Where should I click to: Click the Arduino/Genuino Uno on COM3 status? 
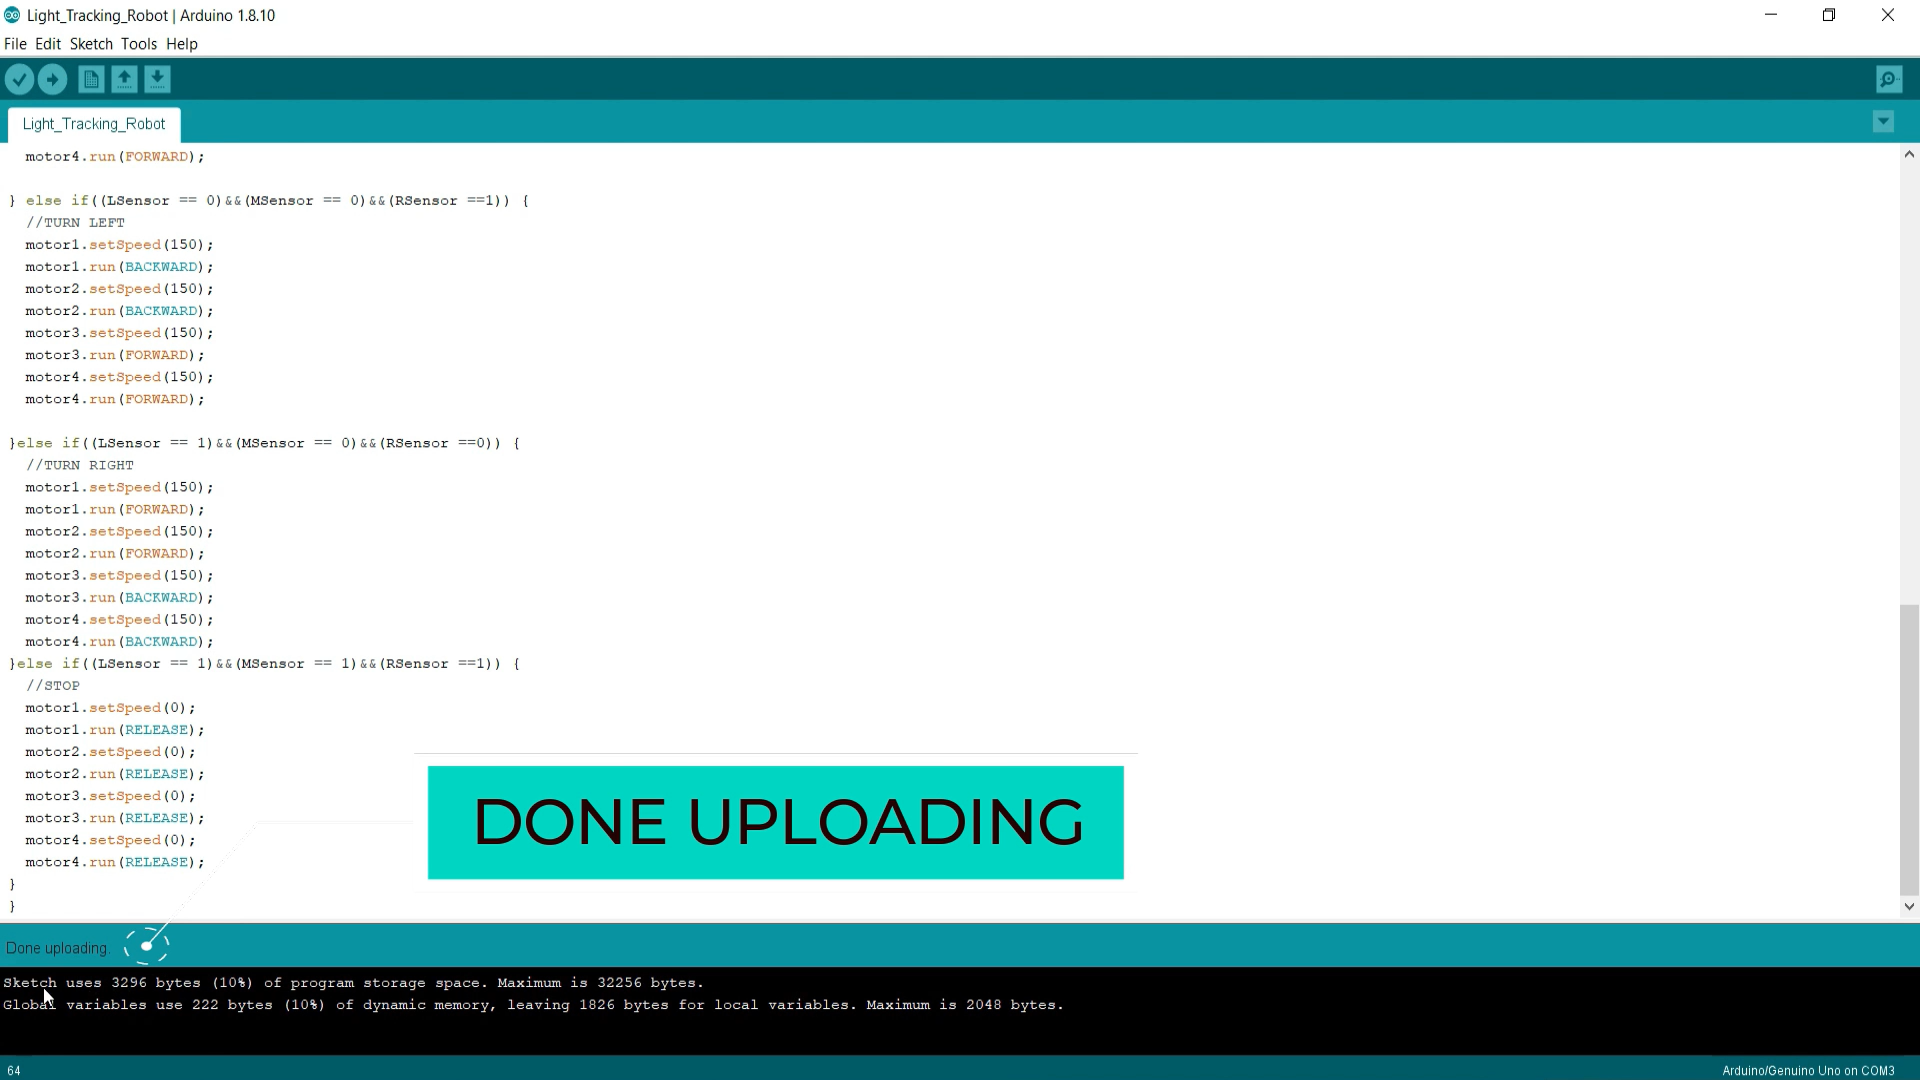click(x=1807, y=1070)
